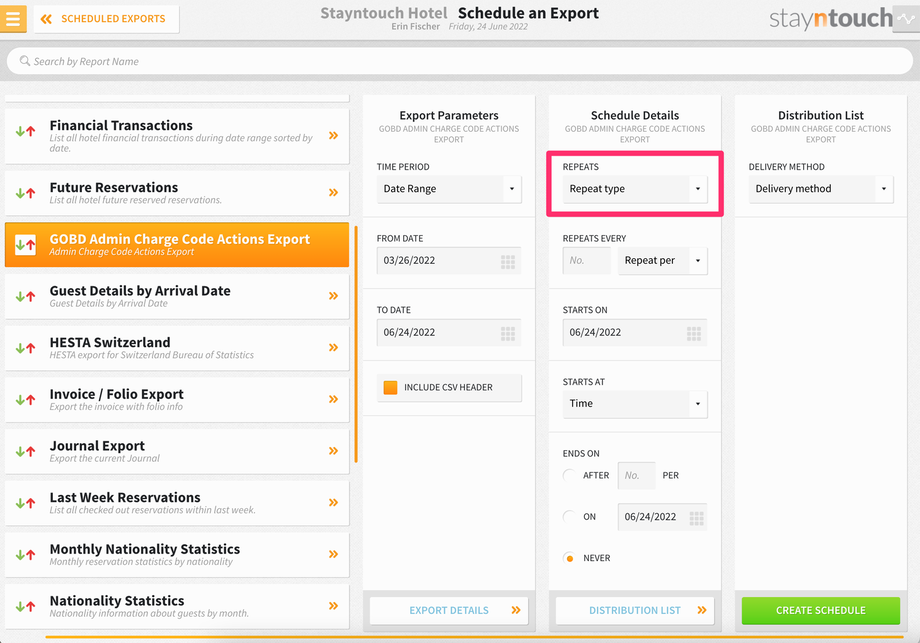This screenshot has width=920, height=643.
Task: Open Invoice / Folio Export chevron
Action: 333,399
